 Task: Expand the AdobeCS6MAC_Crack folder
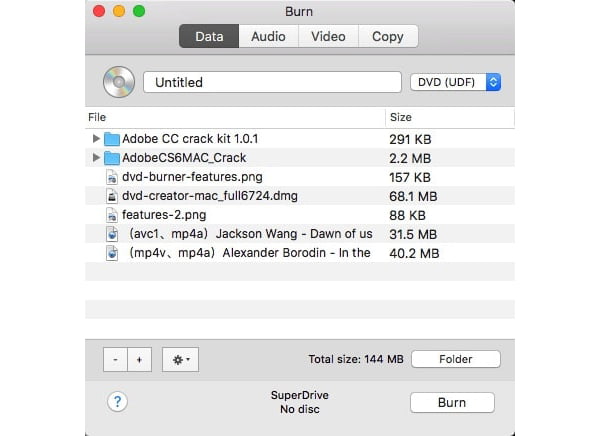[96, 157]
